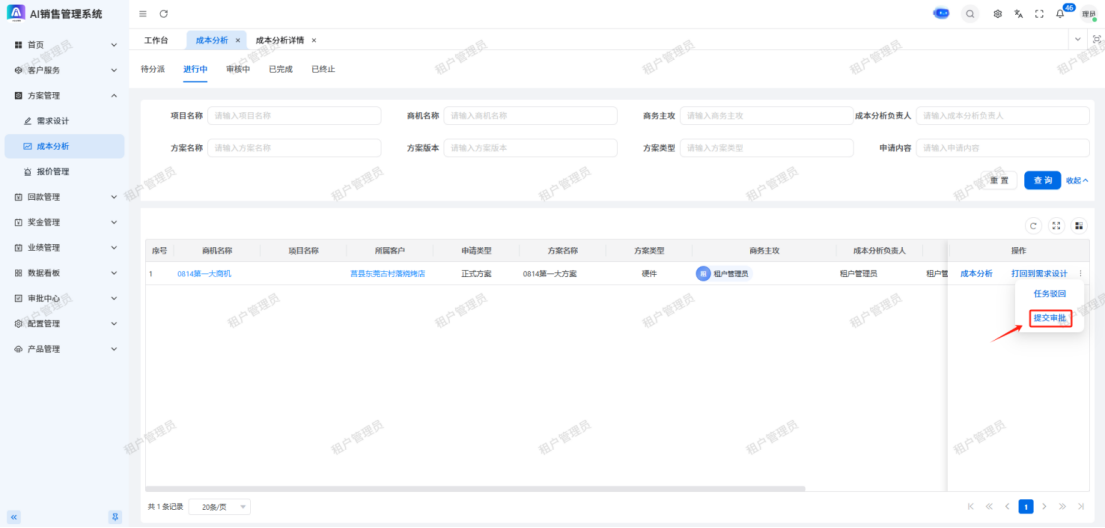
Task: Enter fullscreen using the header expand icon
Action: click(x=1039, y=14)
